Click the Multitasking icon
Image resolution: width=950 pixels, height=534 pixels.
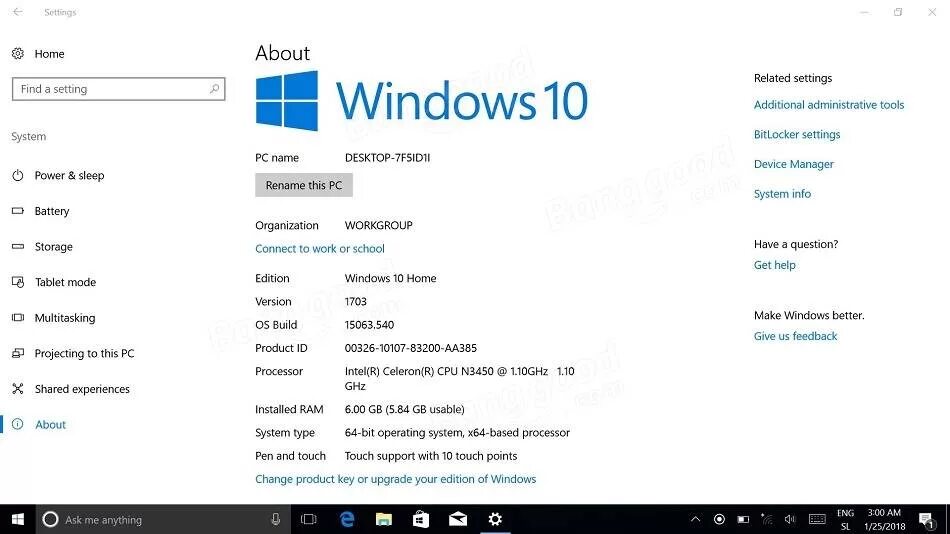[18, 318]
